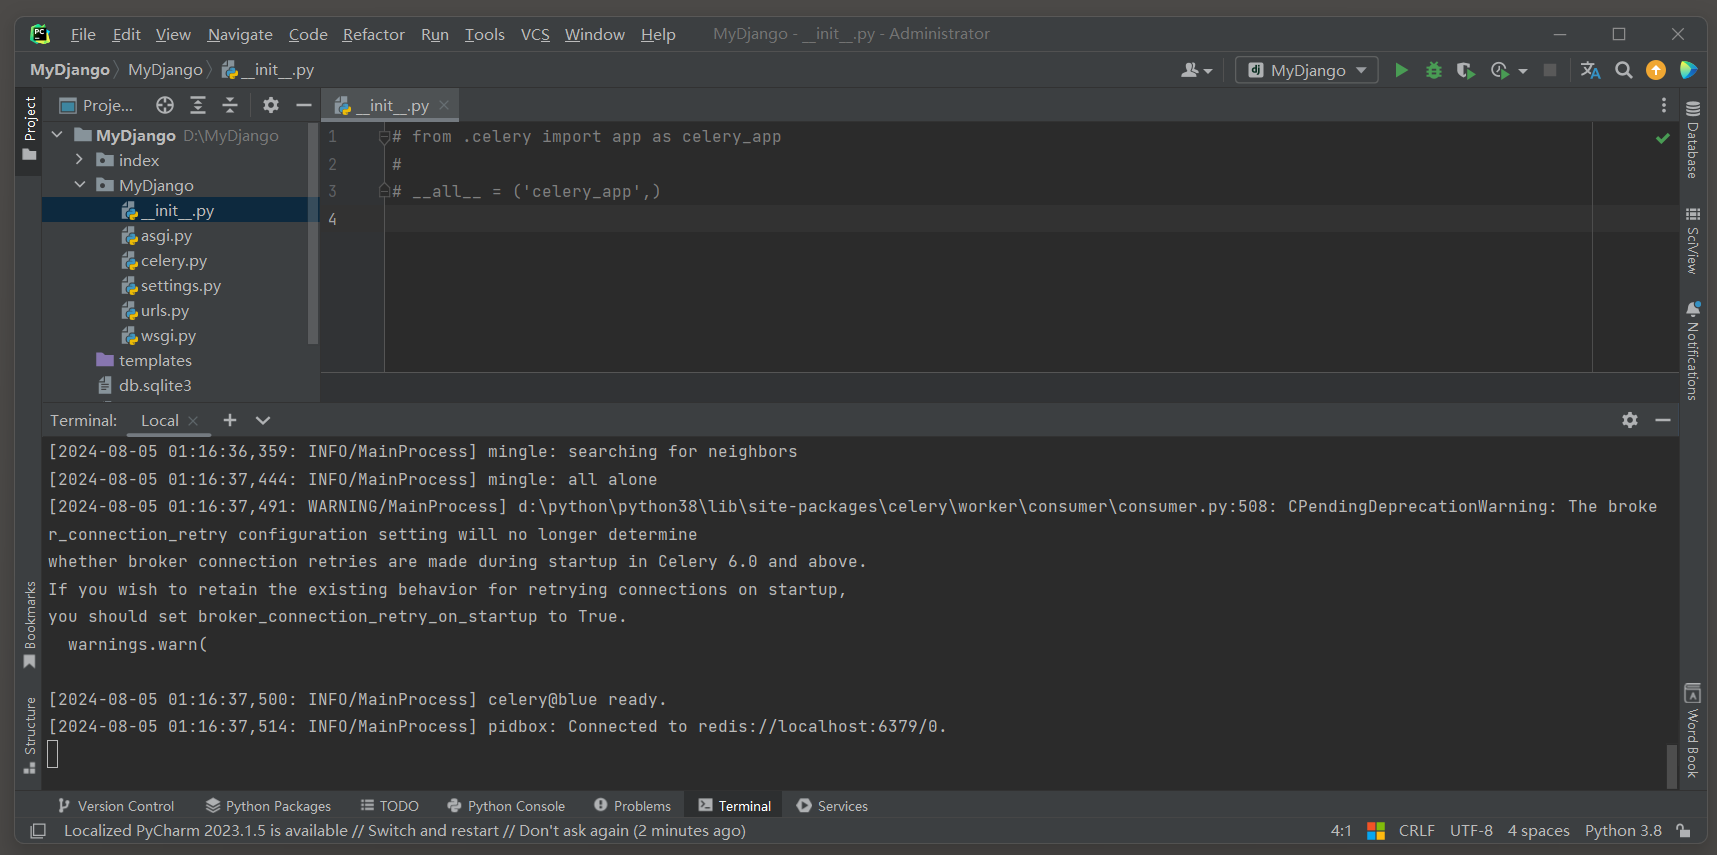Click the green inspection checkmark
The width and height of the screenshot is (1717, 855).
1663,138
